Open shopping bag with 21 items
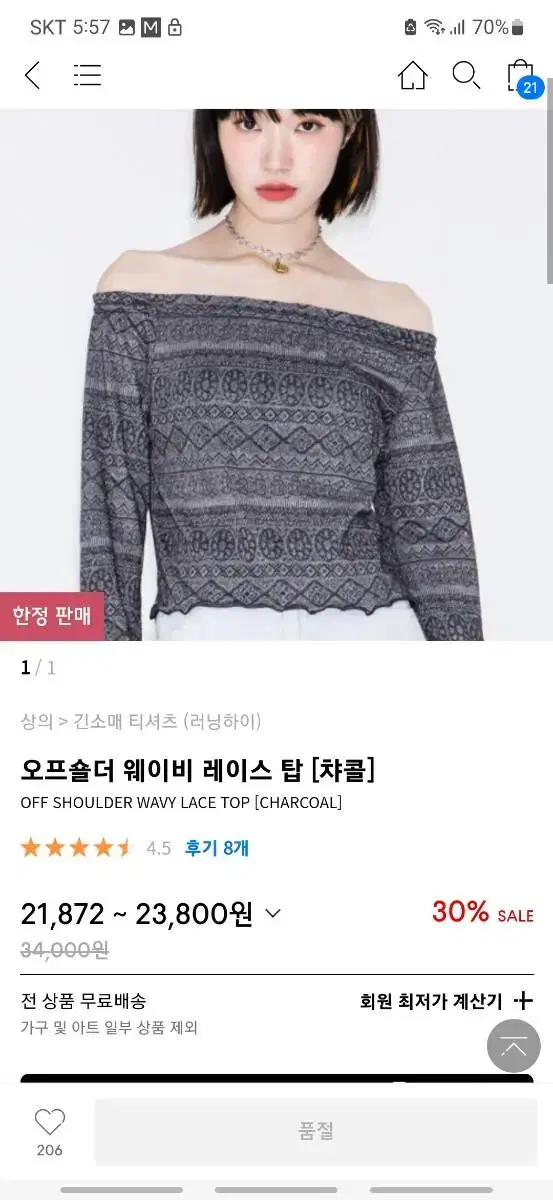This screenshot has width=553, height=1200. click(x=521, y=77)
